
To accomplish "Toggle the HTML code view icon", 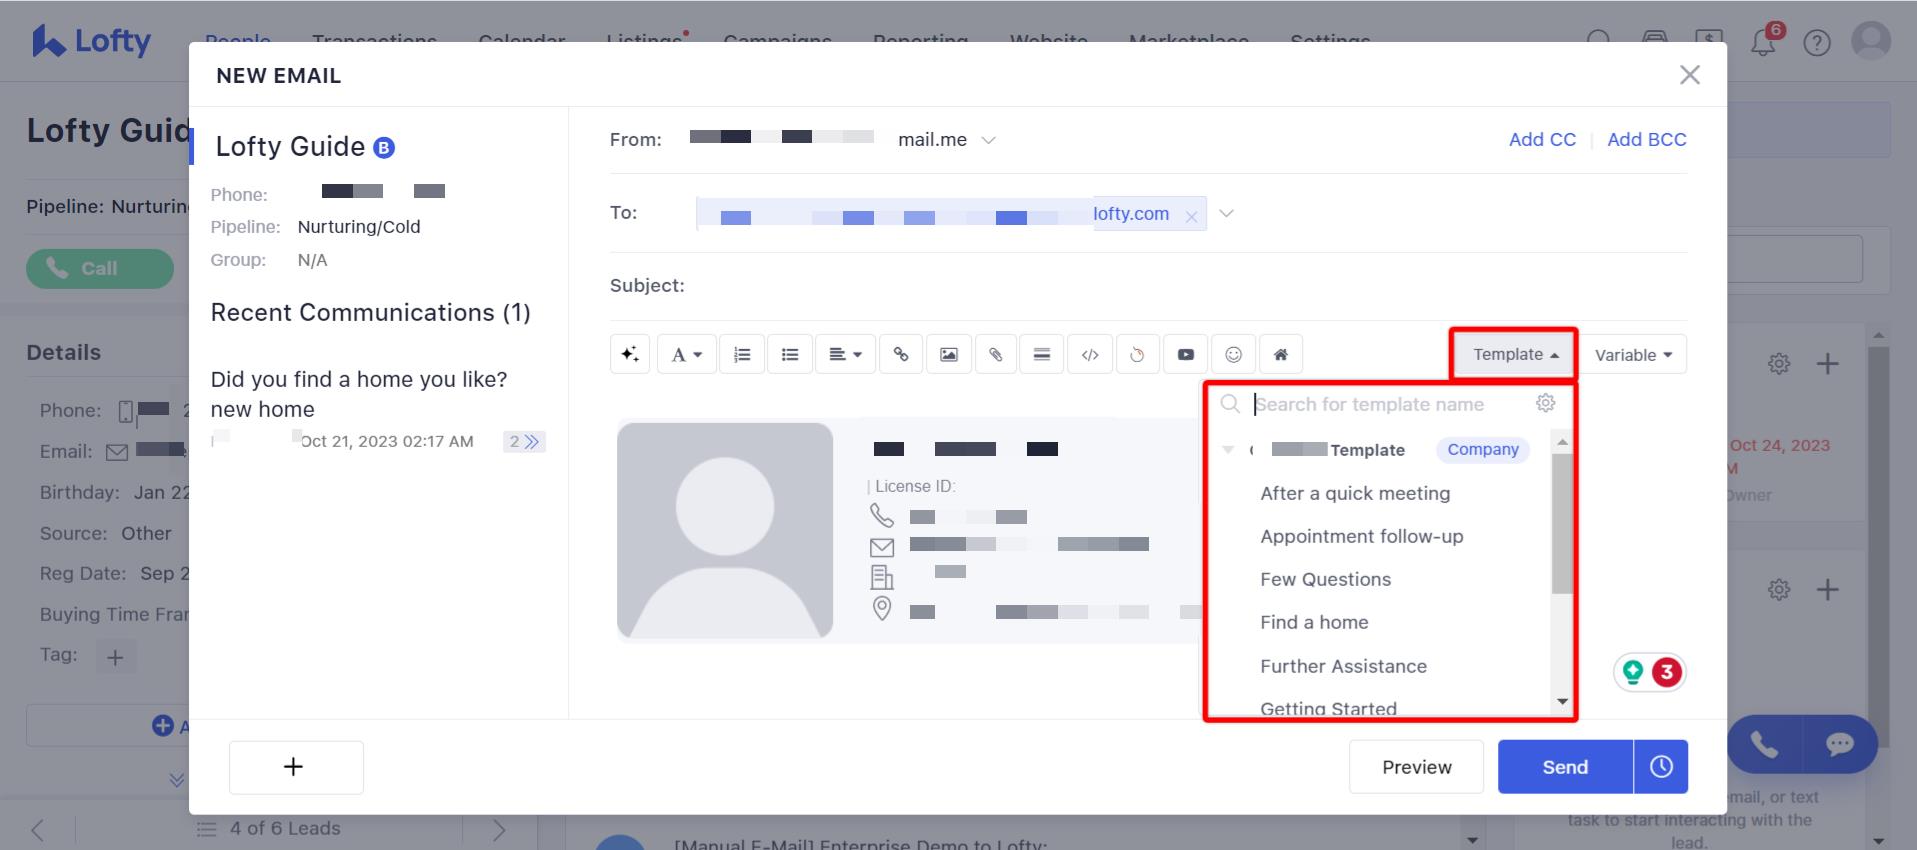I will 1090,354.
